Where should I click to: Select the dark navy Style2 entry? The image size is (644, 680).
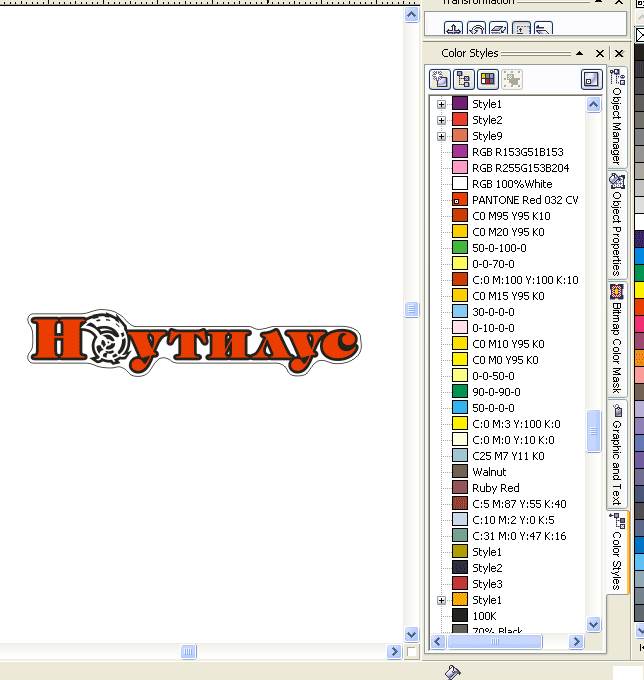coord(477,568)
